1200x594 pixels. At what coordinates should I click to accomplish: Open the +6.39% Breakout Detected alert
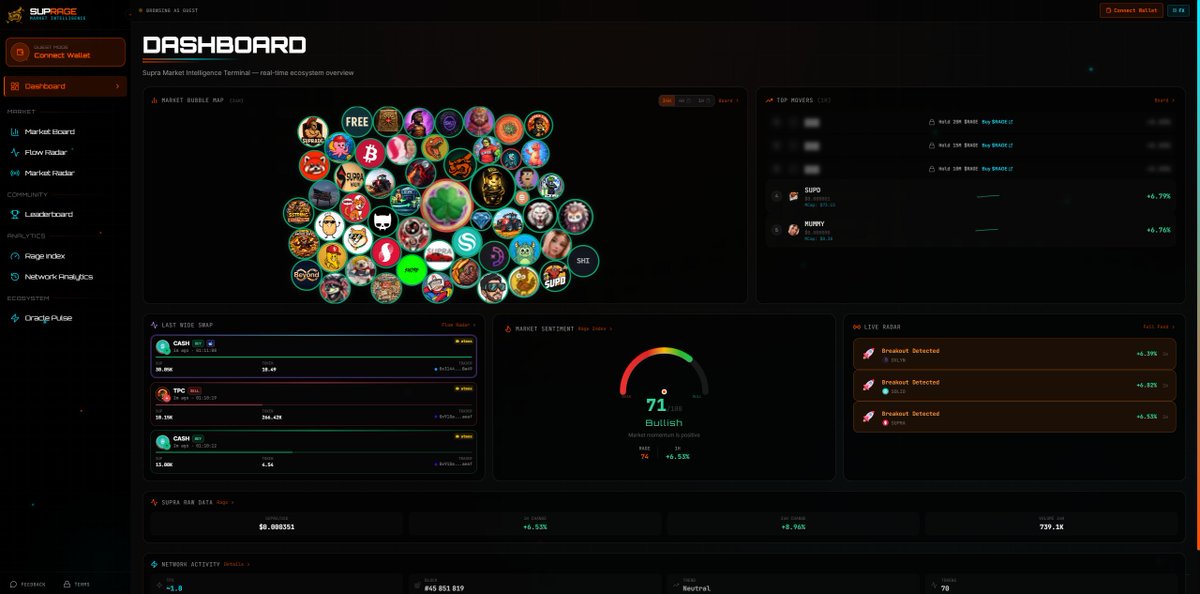(x=1014, y=354)
